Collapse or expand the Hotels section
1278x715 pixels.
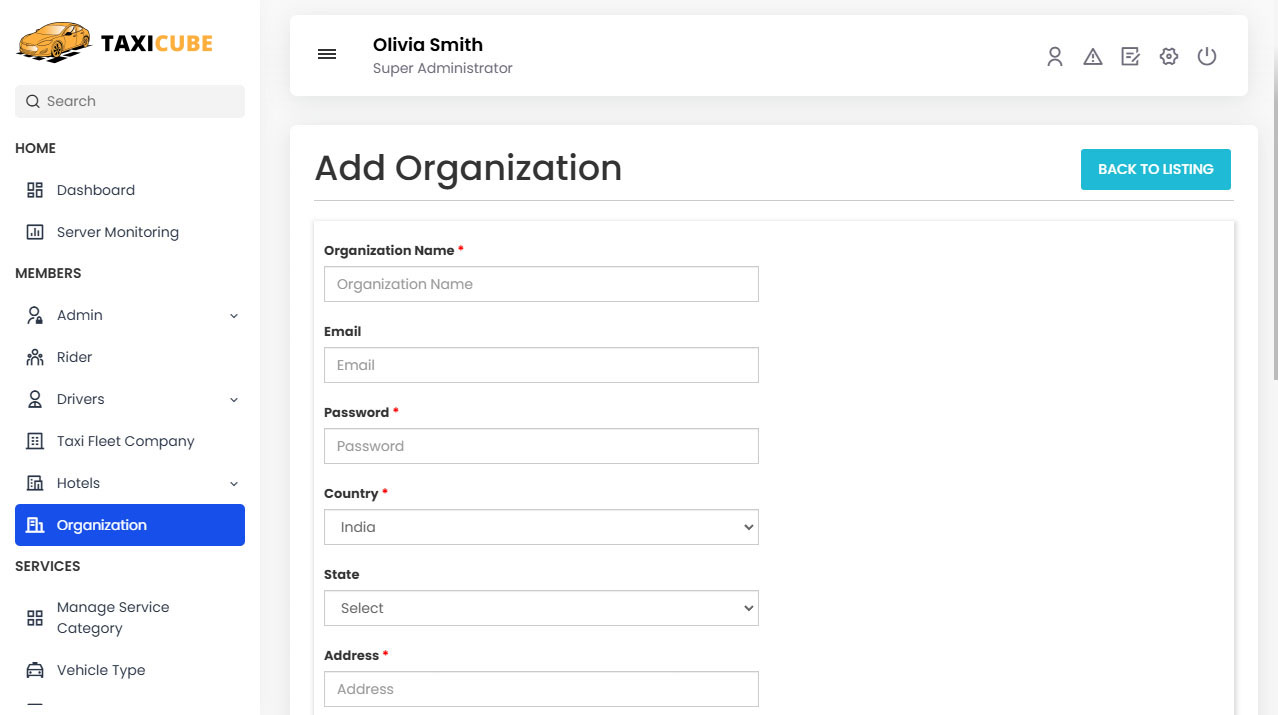coord(233,483)
